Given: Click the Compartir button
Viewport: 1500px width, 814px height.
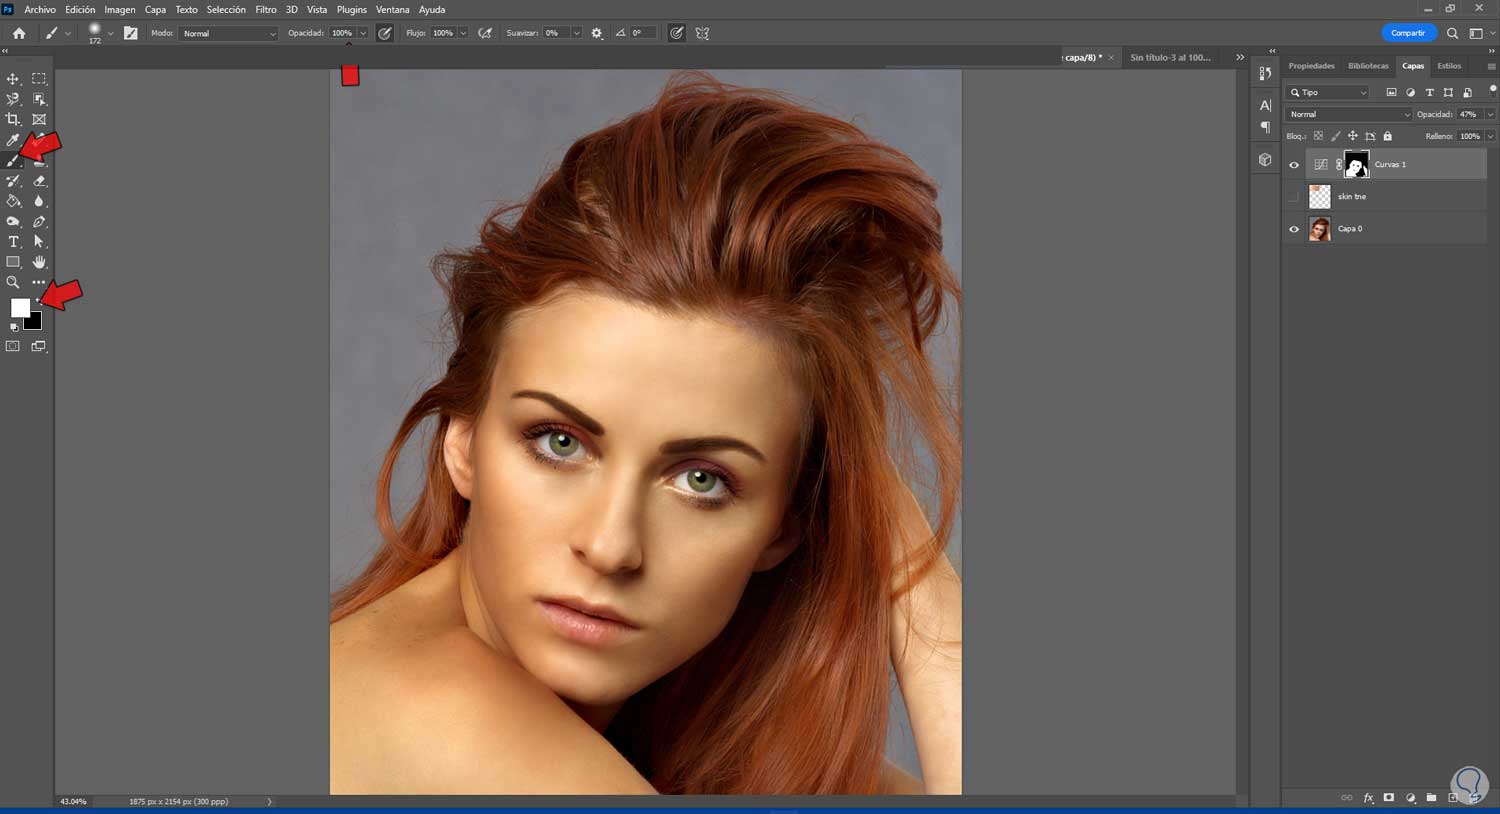Looking at the screenshot, I should (1407, 33).
